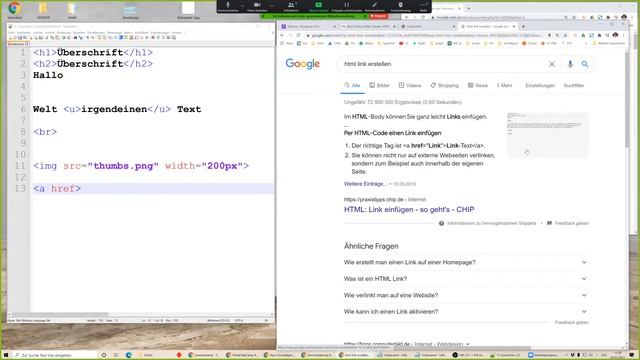Viewport: 640px width, 360px height.
Task: Click the '<br>' tag on line 8
Action: tap(45, 132)
